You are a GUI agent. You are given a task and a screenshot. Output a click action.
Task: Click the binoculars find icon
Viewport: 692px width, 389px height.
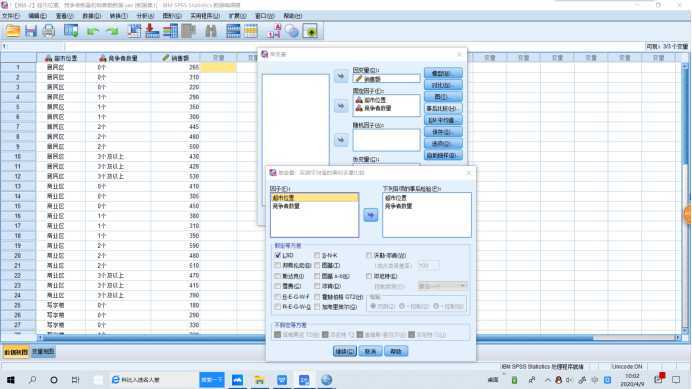(x=211, y=31)
